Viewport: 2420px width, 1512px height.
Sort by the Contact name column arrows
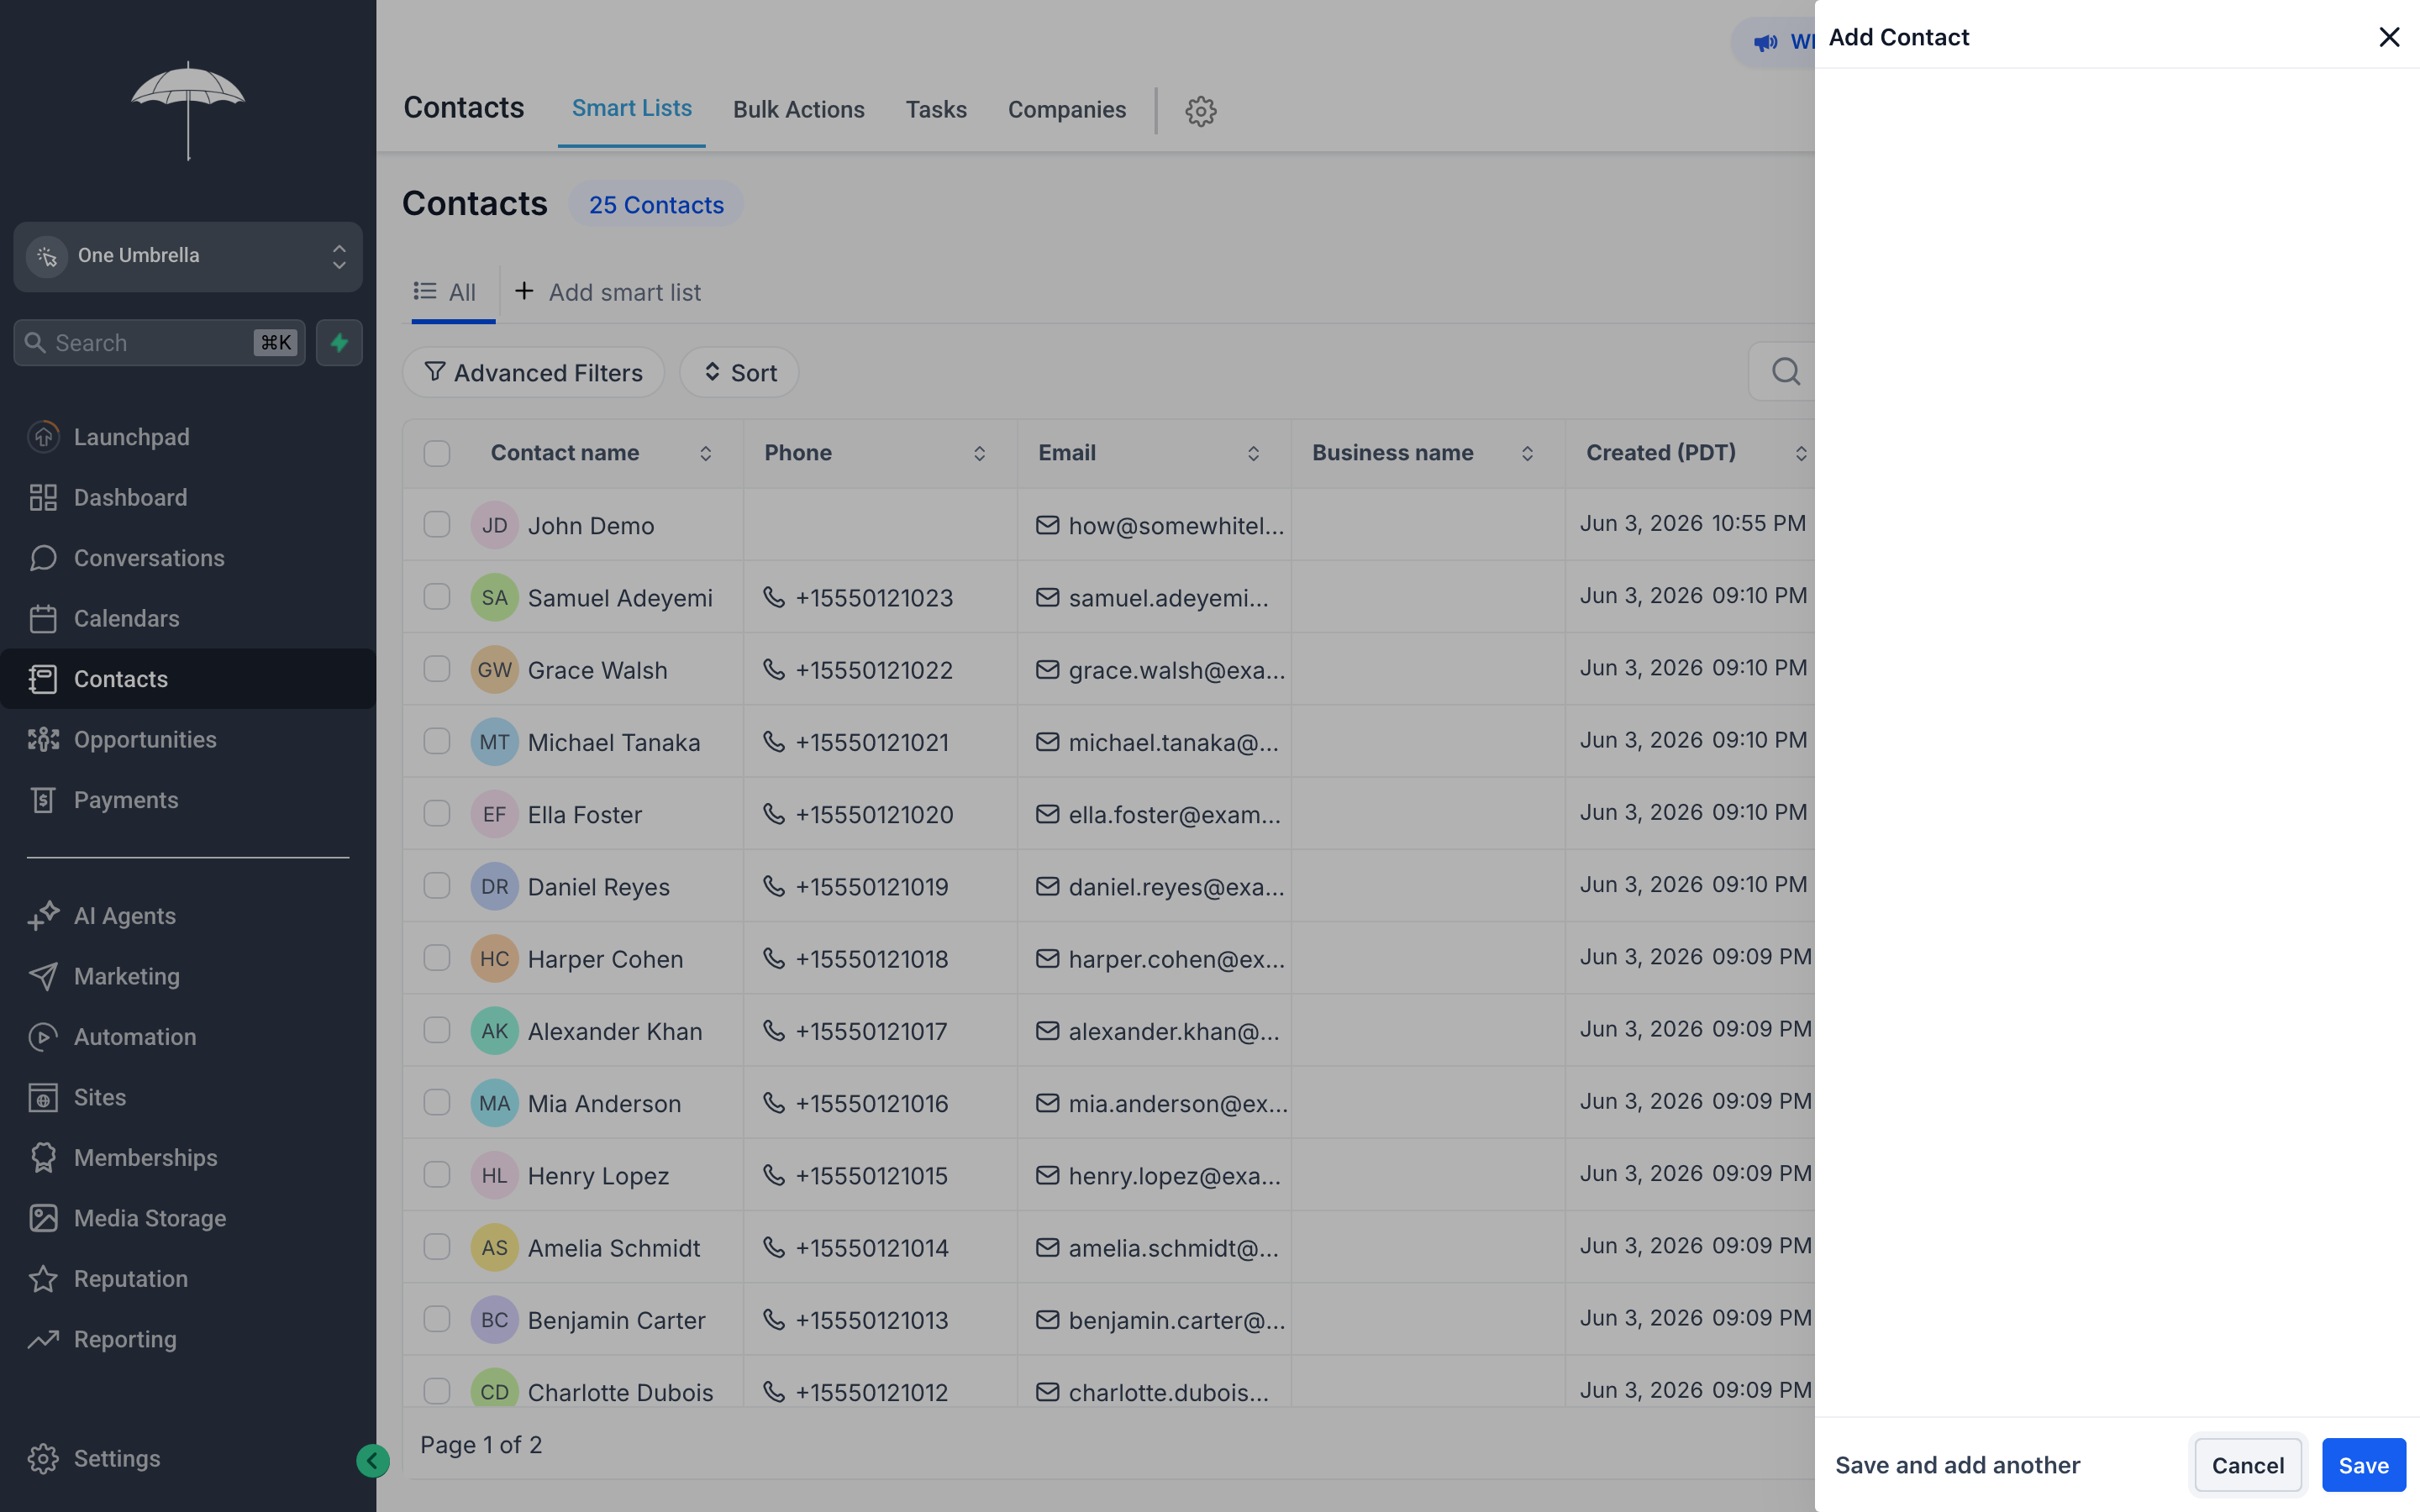(x=705, y=453)
